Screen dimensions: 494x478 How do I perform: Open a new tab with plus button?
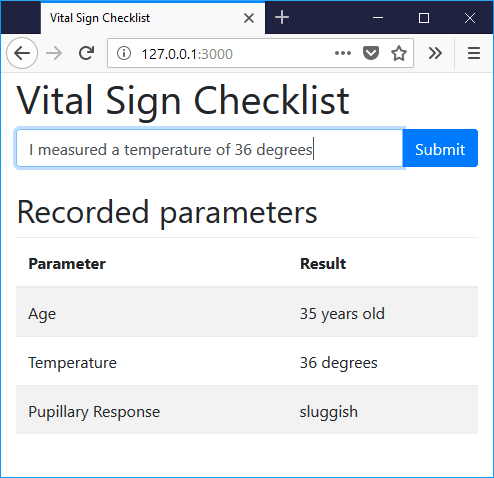282,17
